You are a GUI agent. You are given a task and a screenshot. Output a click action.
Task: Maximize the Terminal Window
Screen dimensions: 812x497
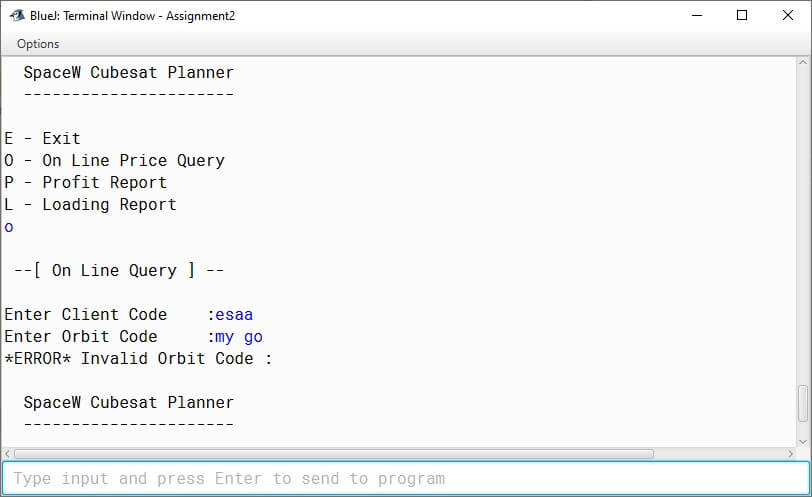pyautogui.click(x=742, y=16)
